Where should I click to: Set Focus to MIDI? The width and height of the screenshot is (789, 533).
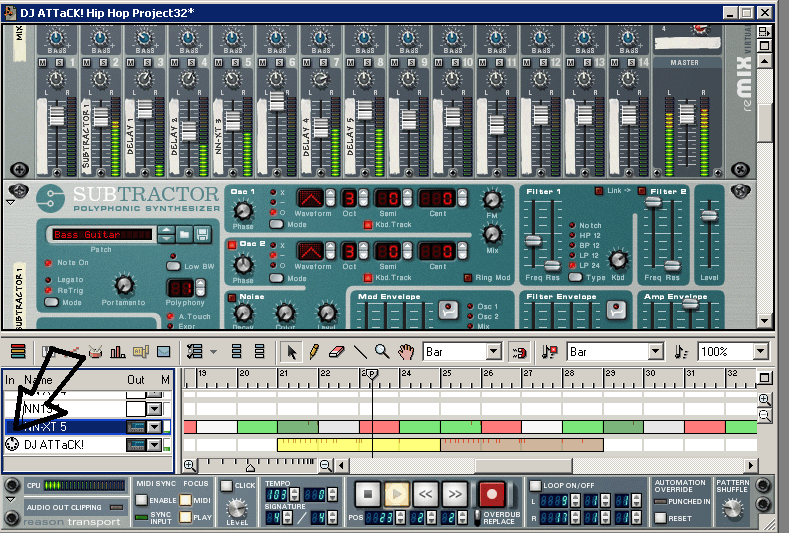click(185, 500)
